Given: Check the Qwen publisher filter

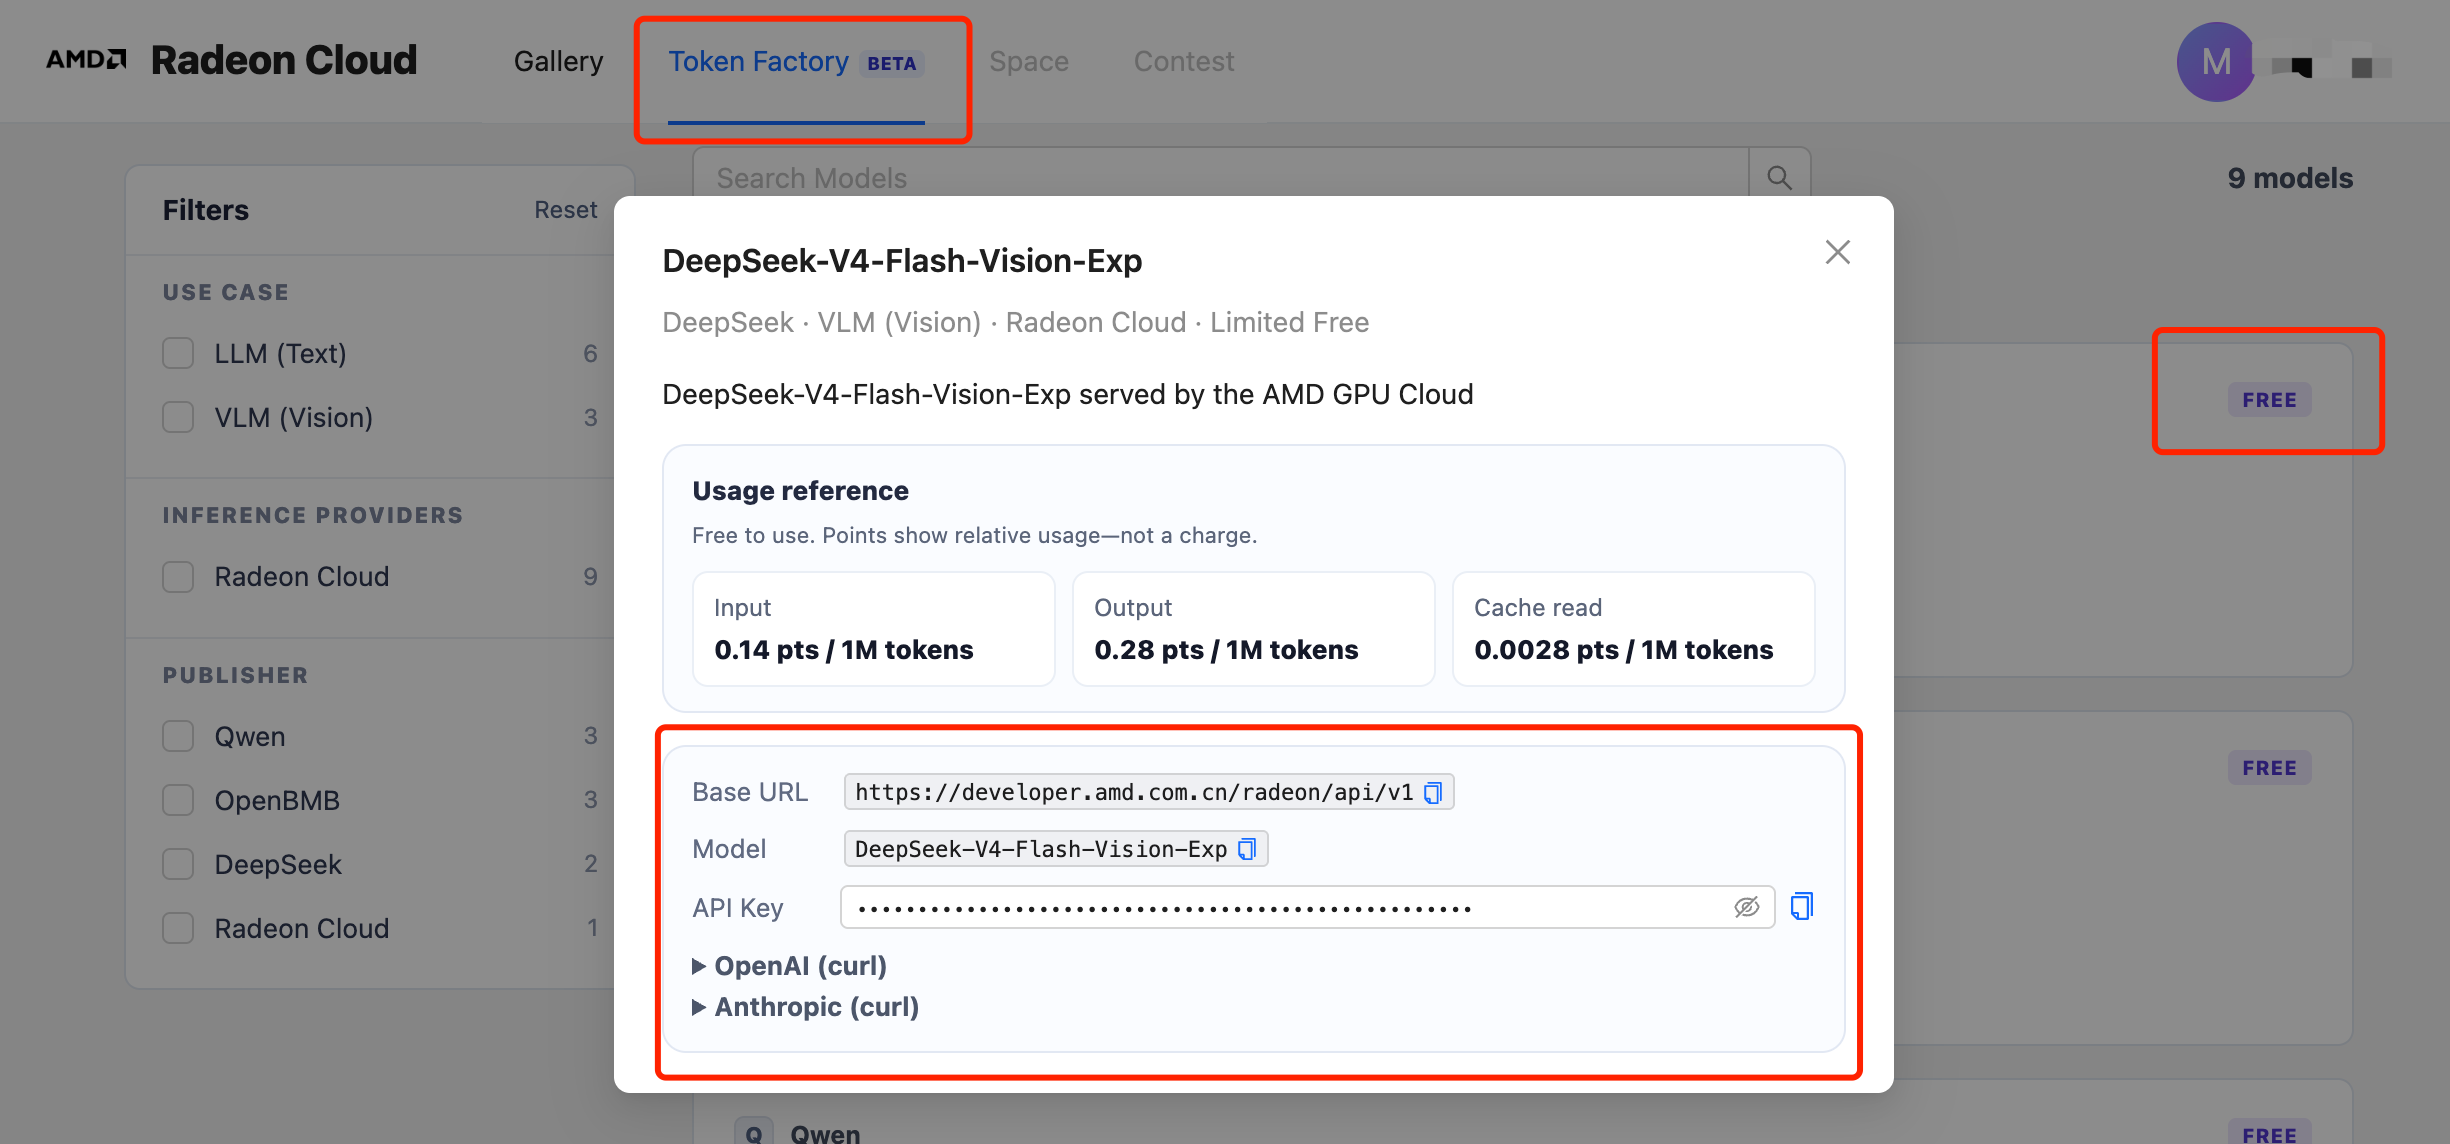Looking at the screenshot, I should (x=178, y=737).
